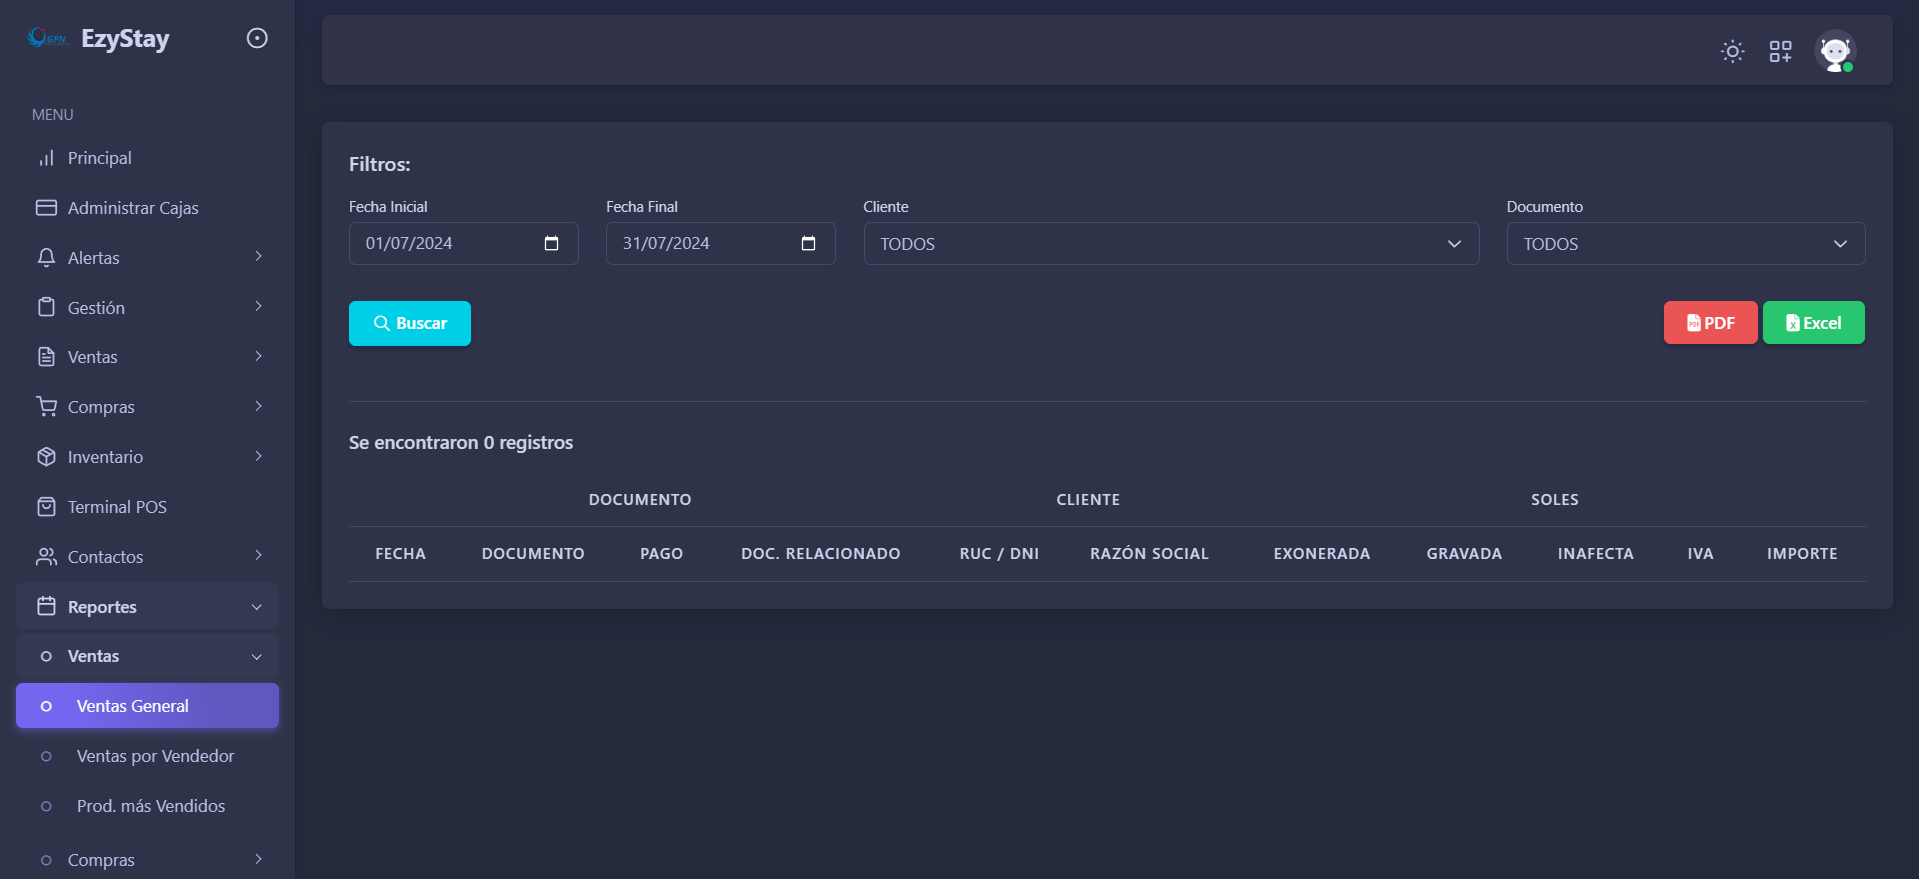The height and width of the screenshot is (879, 1919).
Task: Select Prod. más Vendidos report
Action: (x=150, y=806)
